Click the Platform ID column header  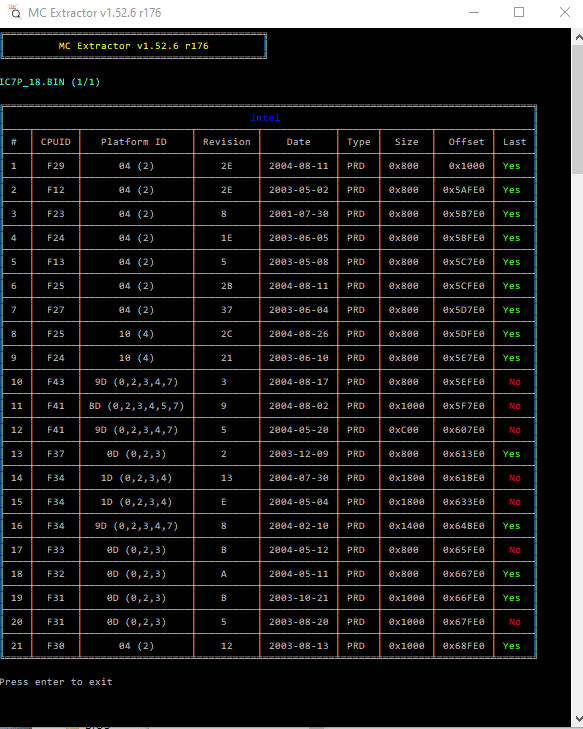tap(134, 142)
